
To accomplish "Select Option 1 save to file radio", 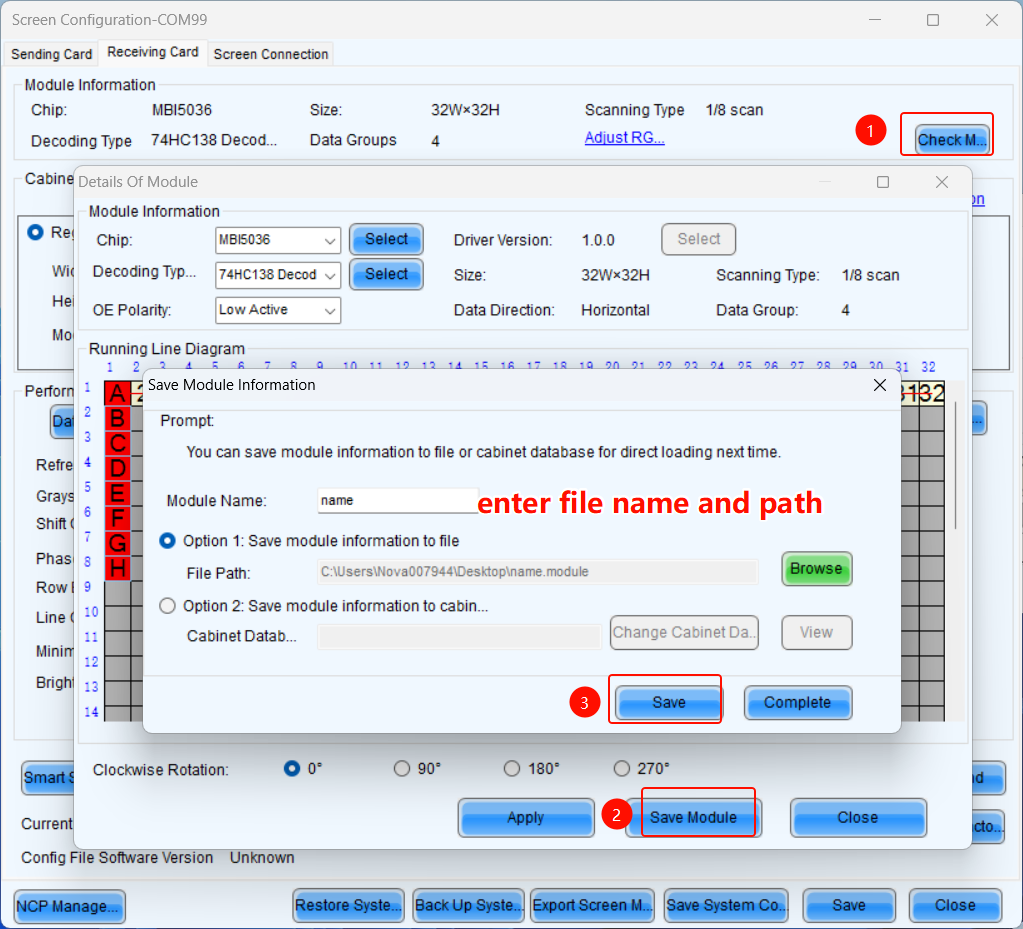I will click(x=167, y=541).
